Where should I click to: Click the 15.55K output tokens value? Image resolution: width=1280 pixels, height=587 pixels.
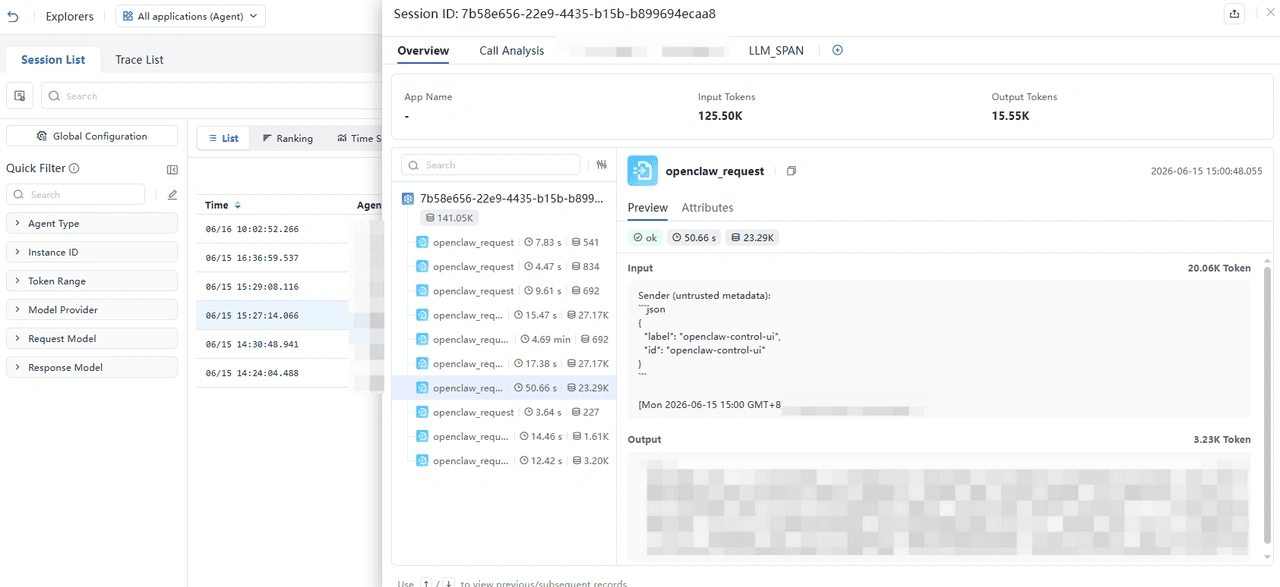(x=1010, y=116)
